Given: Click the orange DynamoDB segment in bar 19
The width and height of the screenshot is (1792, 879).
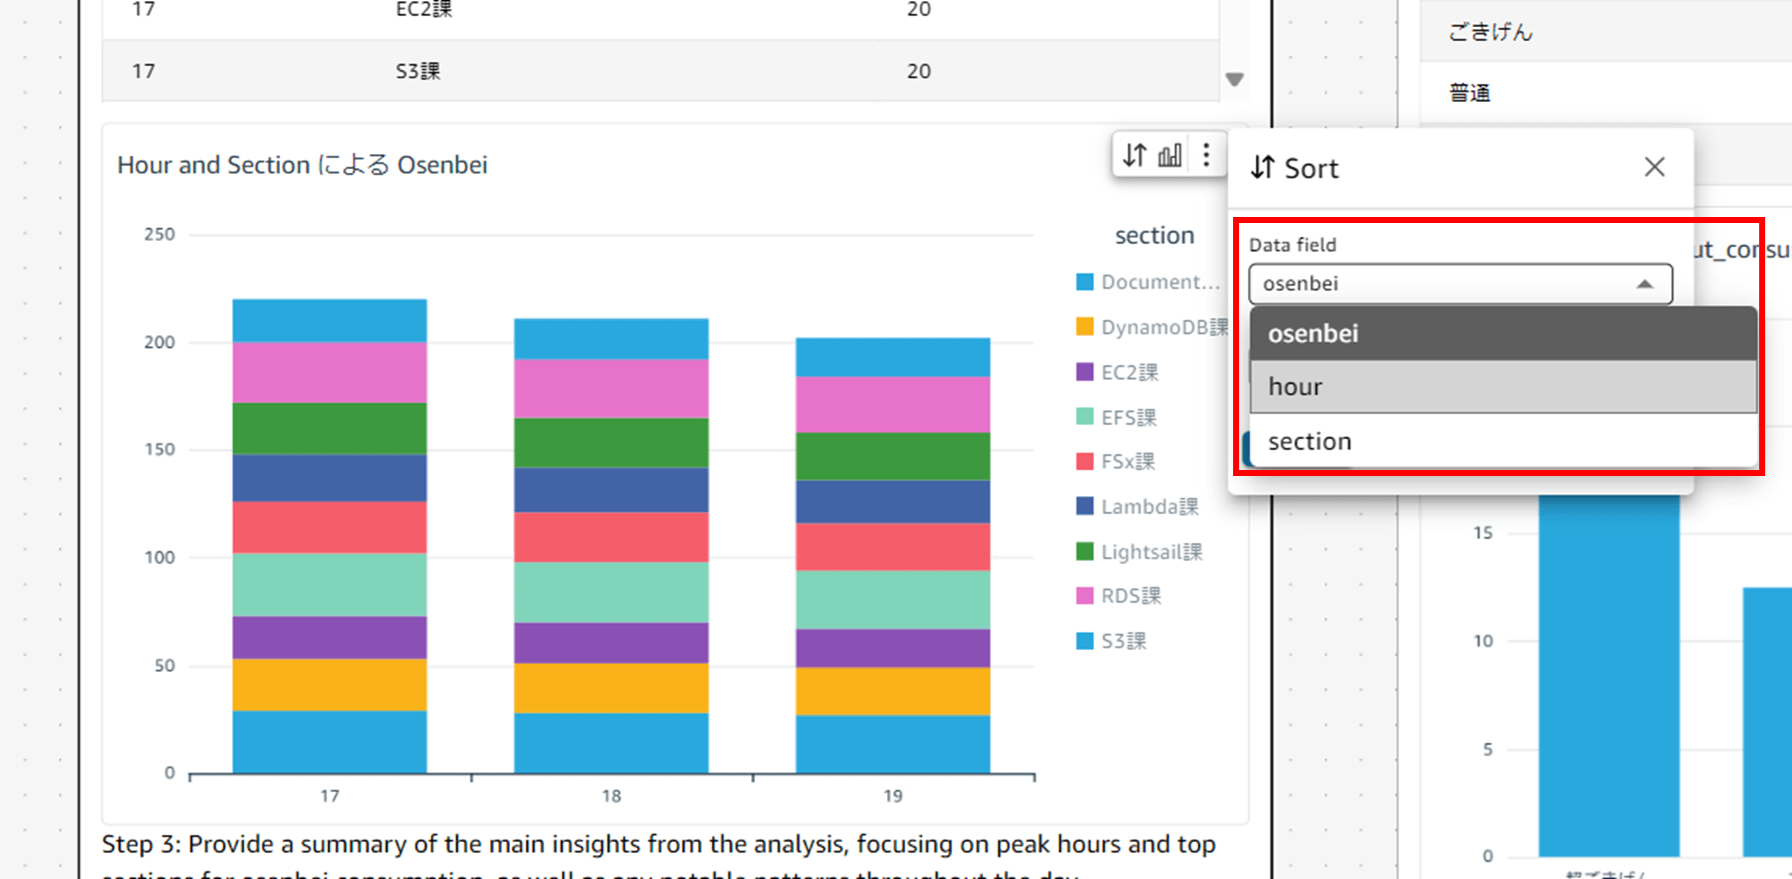Looking at the screenshot, I should point(893,691).
